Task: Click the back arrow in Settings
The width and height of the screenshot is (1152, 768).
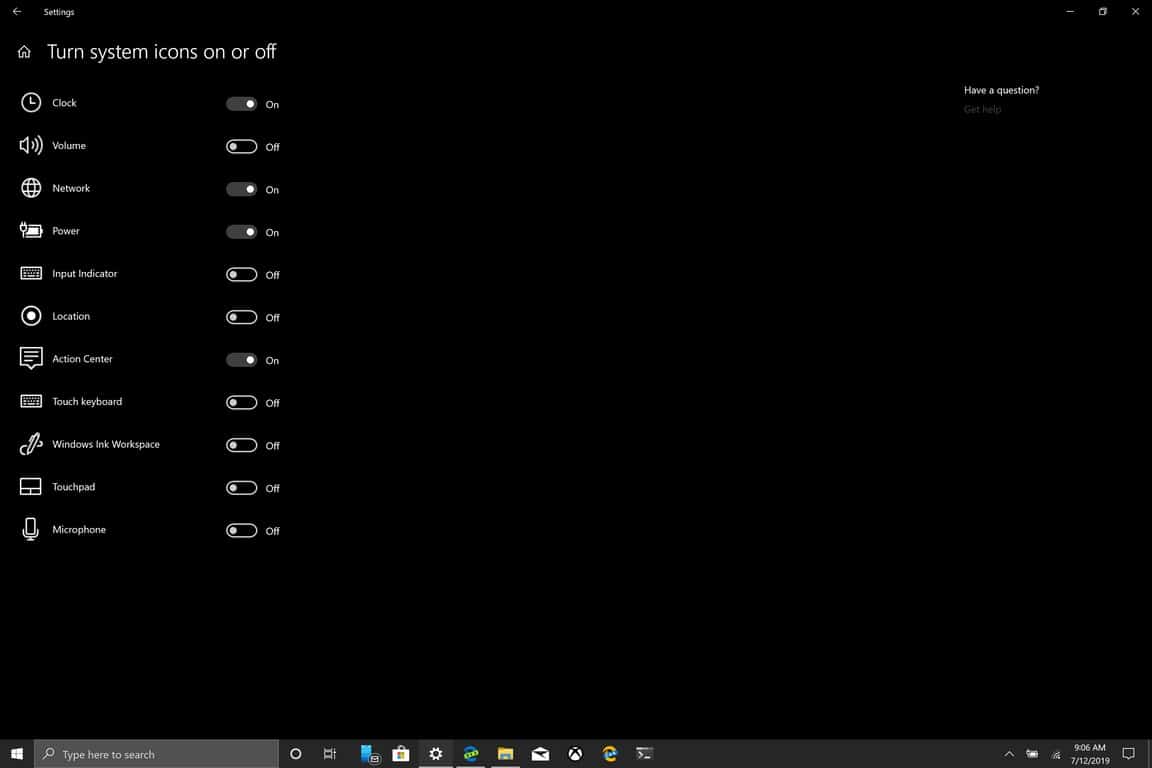Action: [16, 12]
